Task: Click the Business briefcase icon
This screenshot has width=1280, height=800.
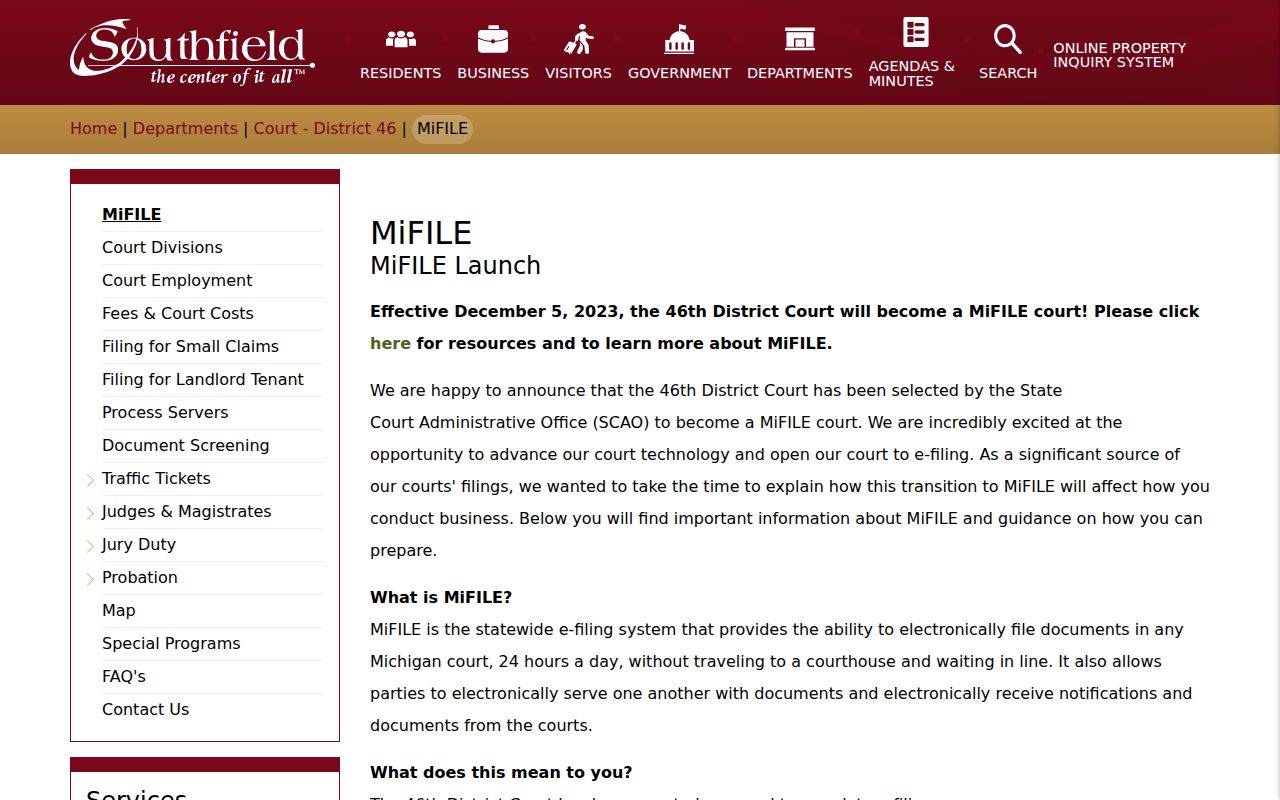Action: [x=493, y=39]
